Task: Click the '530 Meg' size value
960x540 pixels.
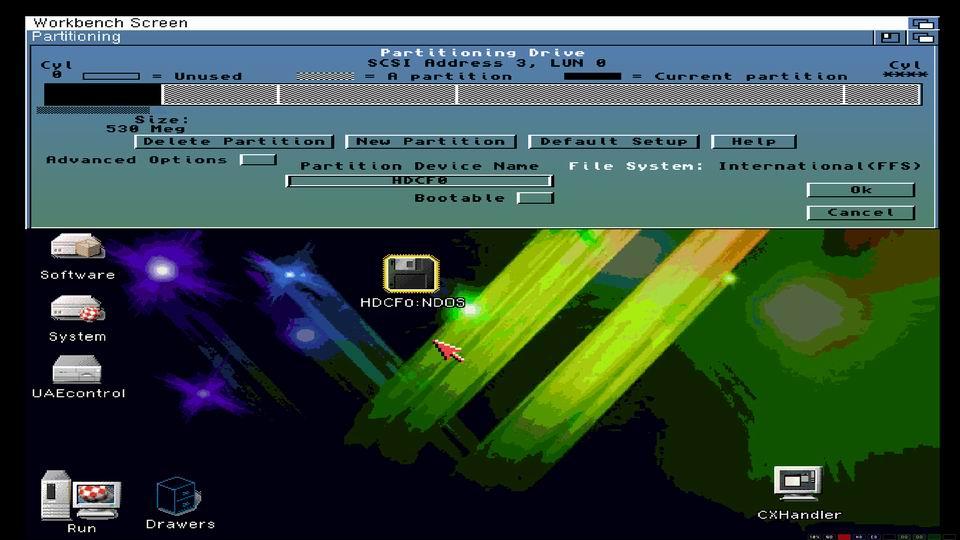Action: (146, 129)
